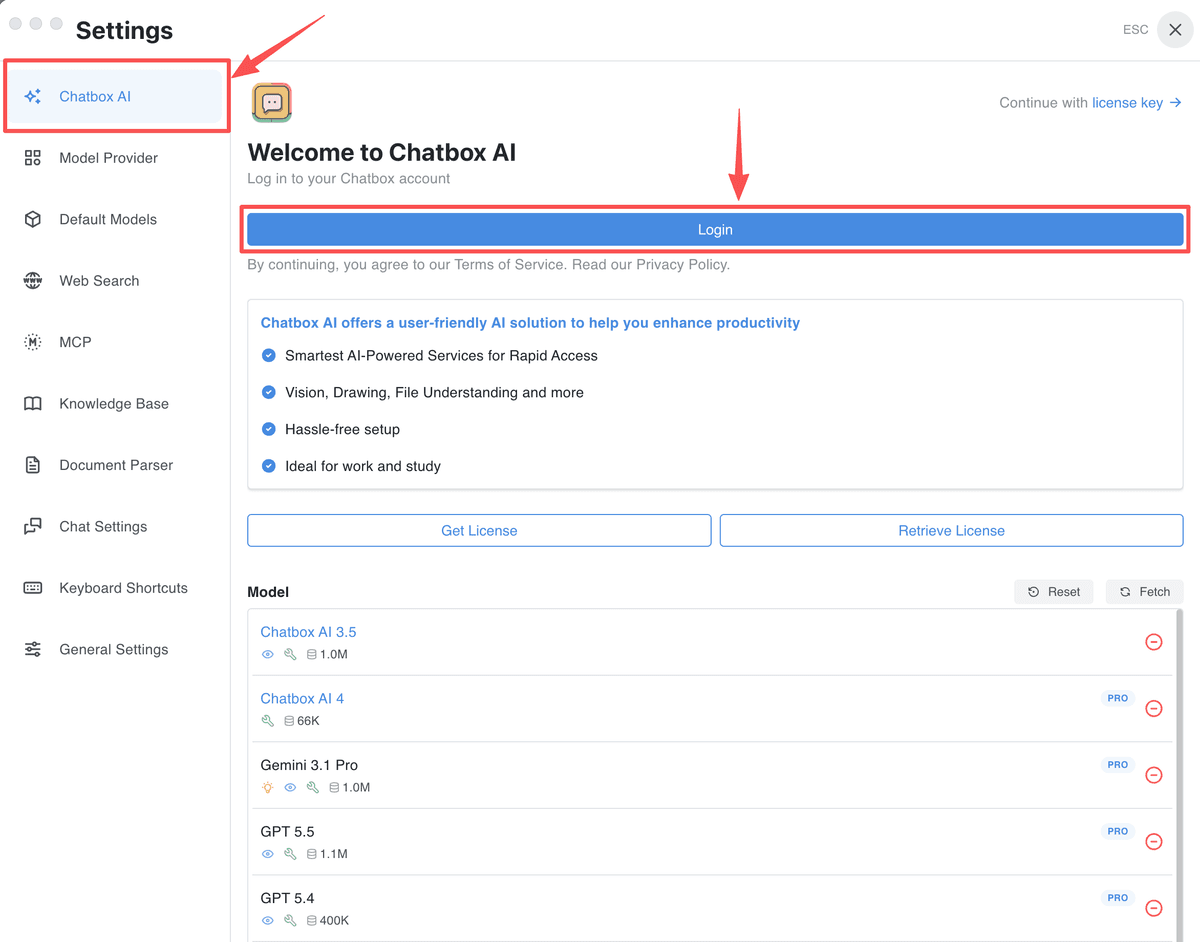The width and height of the screenshot is (1200, 942).
Task: Follow the license key link
Action: 1127,103
